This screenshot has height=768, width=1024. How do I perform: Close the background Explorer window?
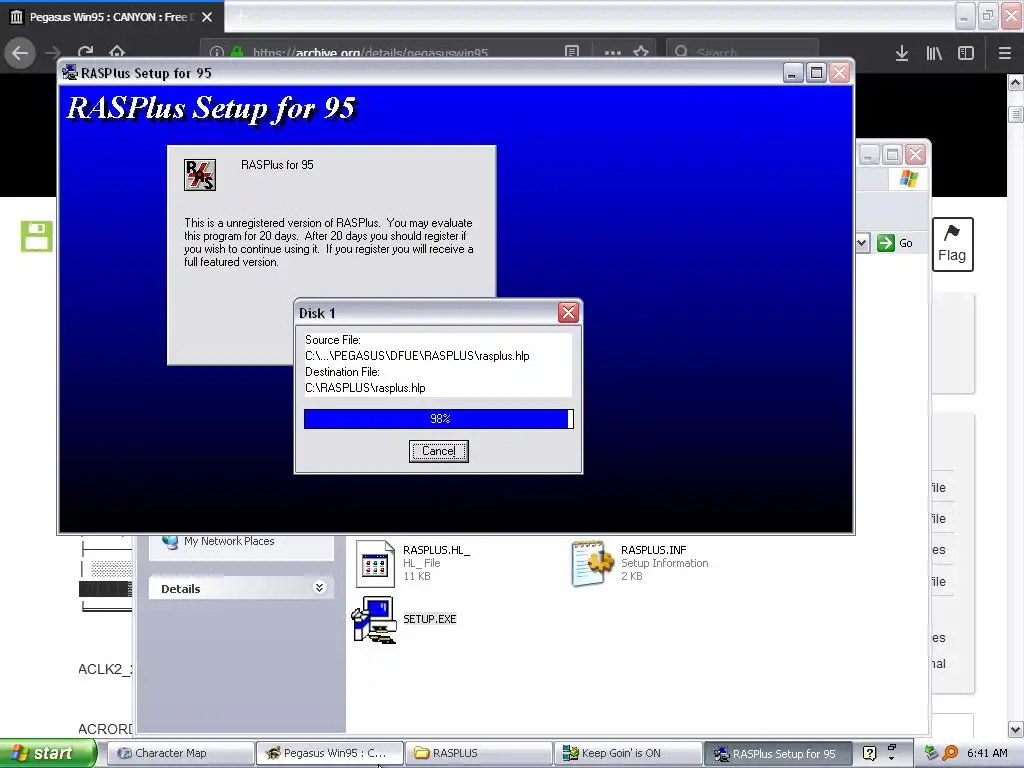click(x=916, y=155)
